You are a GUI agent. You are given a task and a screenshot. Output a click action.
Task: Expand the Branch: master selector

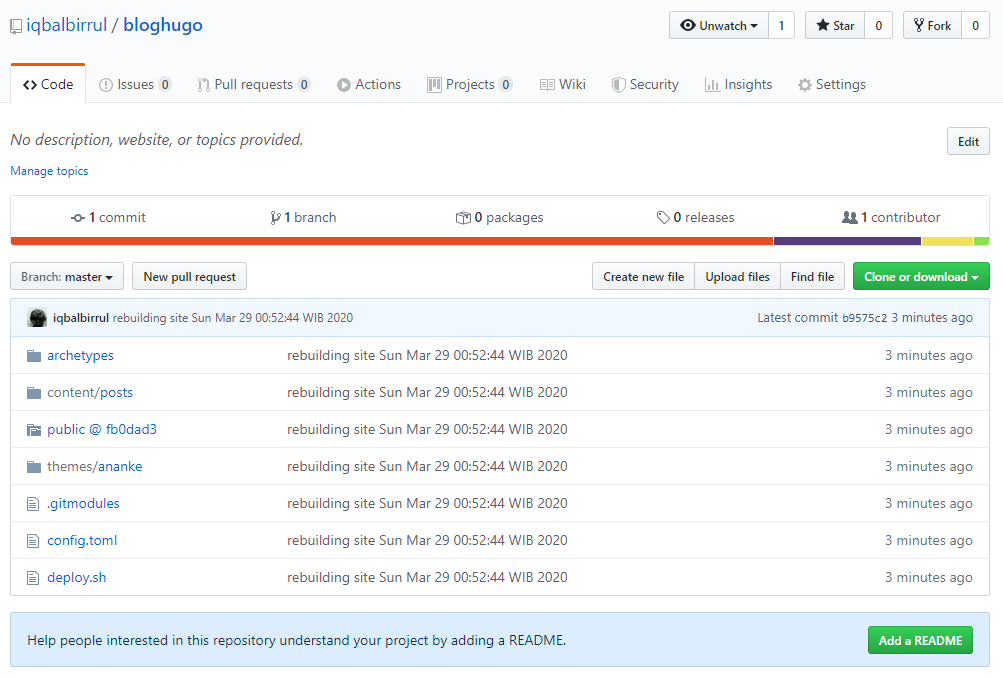click(x=67, y=277)
